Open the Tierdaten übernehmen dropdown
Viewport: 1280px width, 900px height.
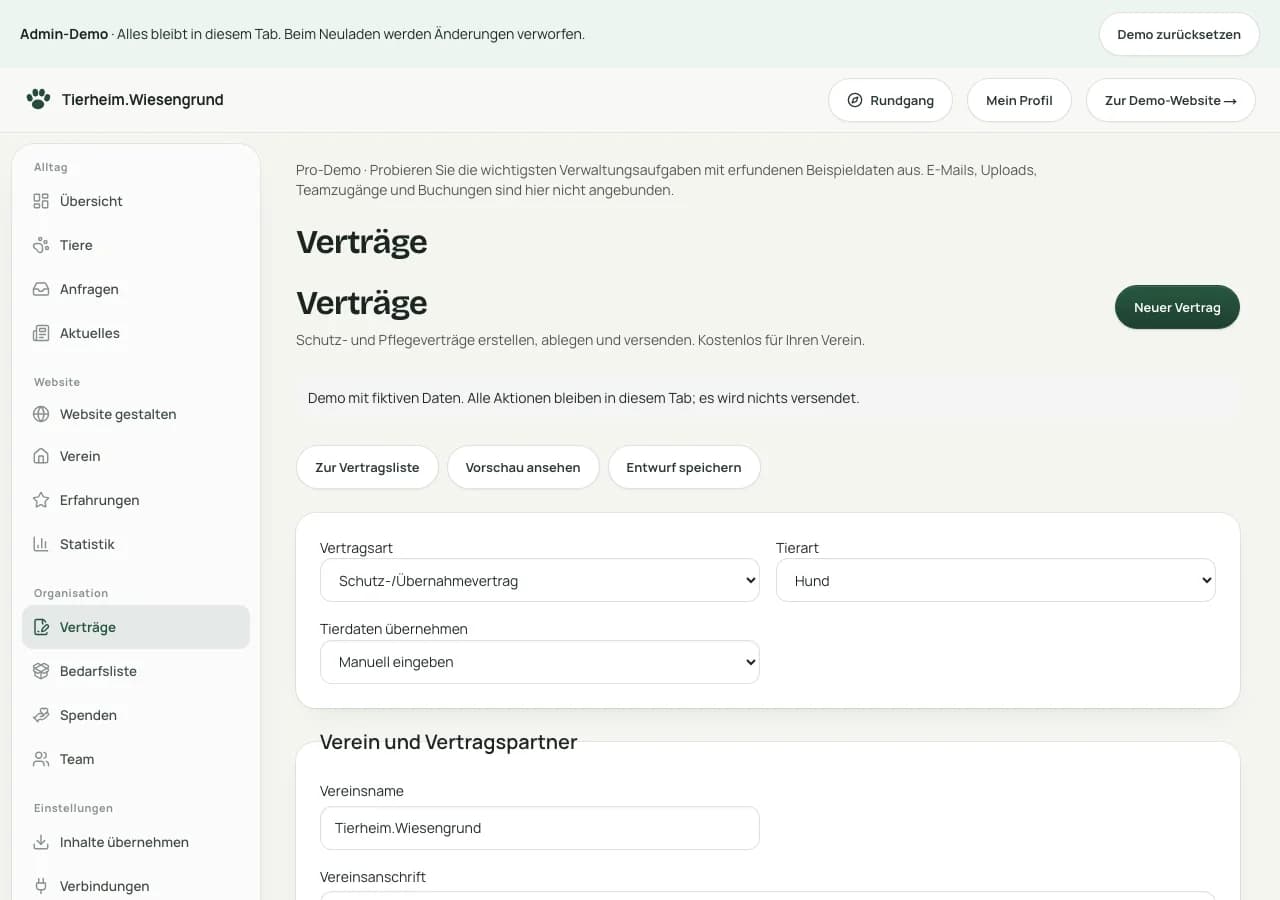540,662
